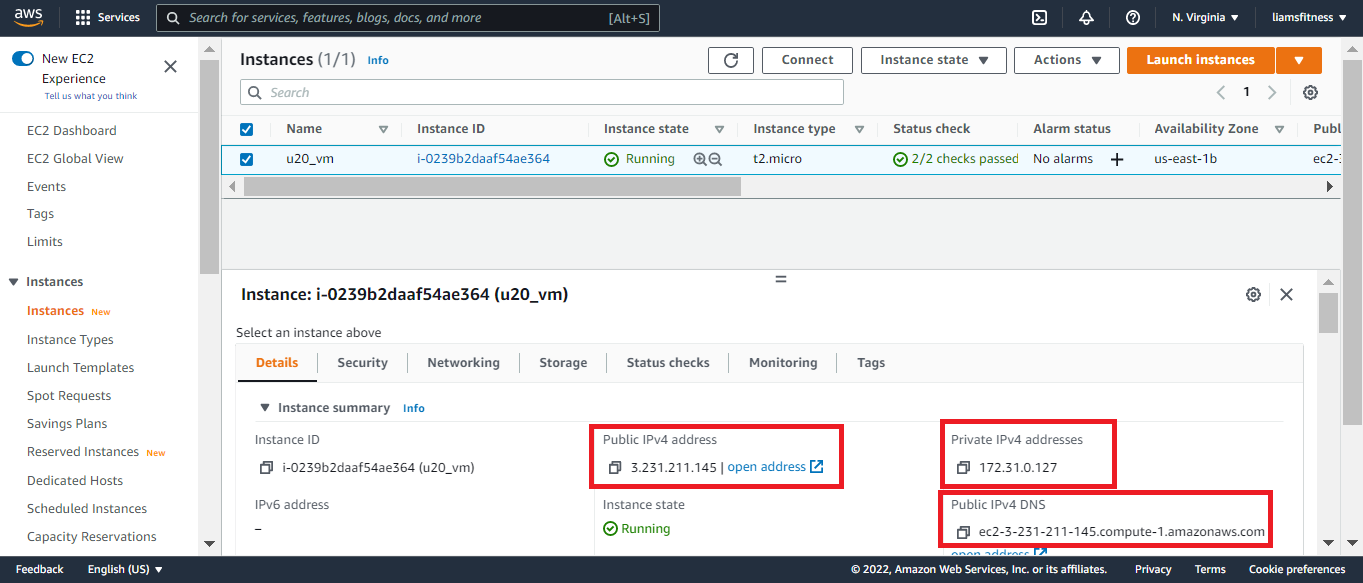Open the help question mark icon
This screenshot has width=1363, height=583.
coord(1132,18)
